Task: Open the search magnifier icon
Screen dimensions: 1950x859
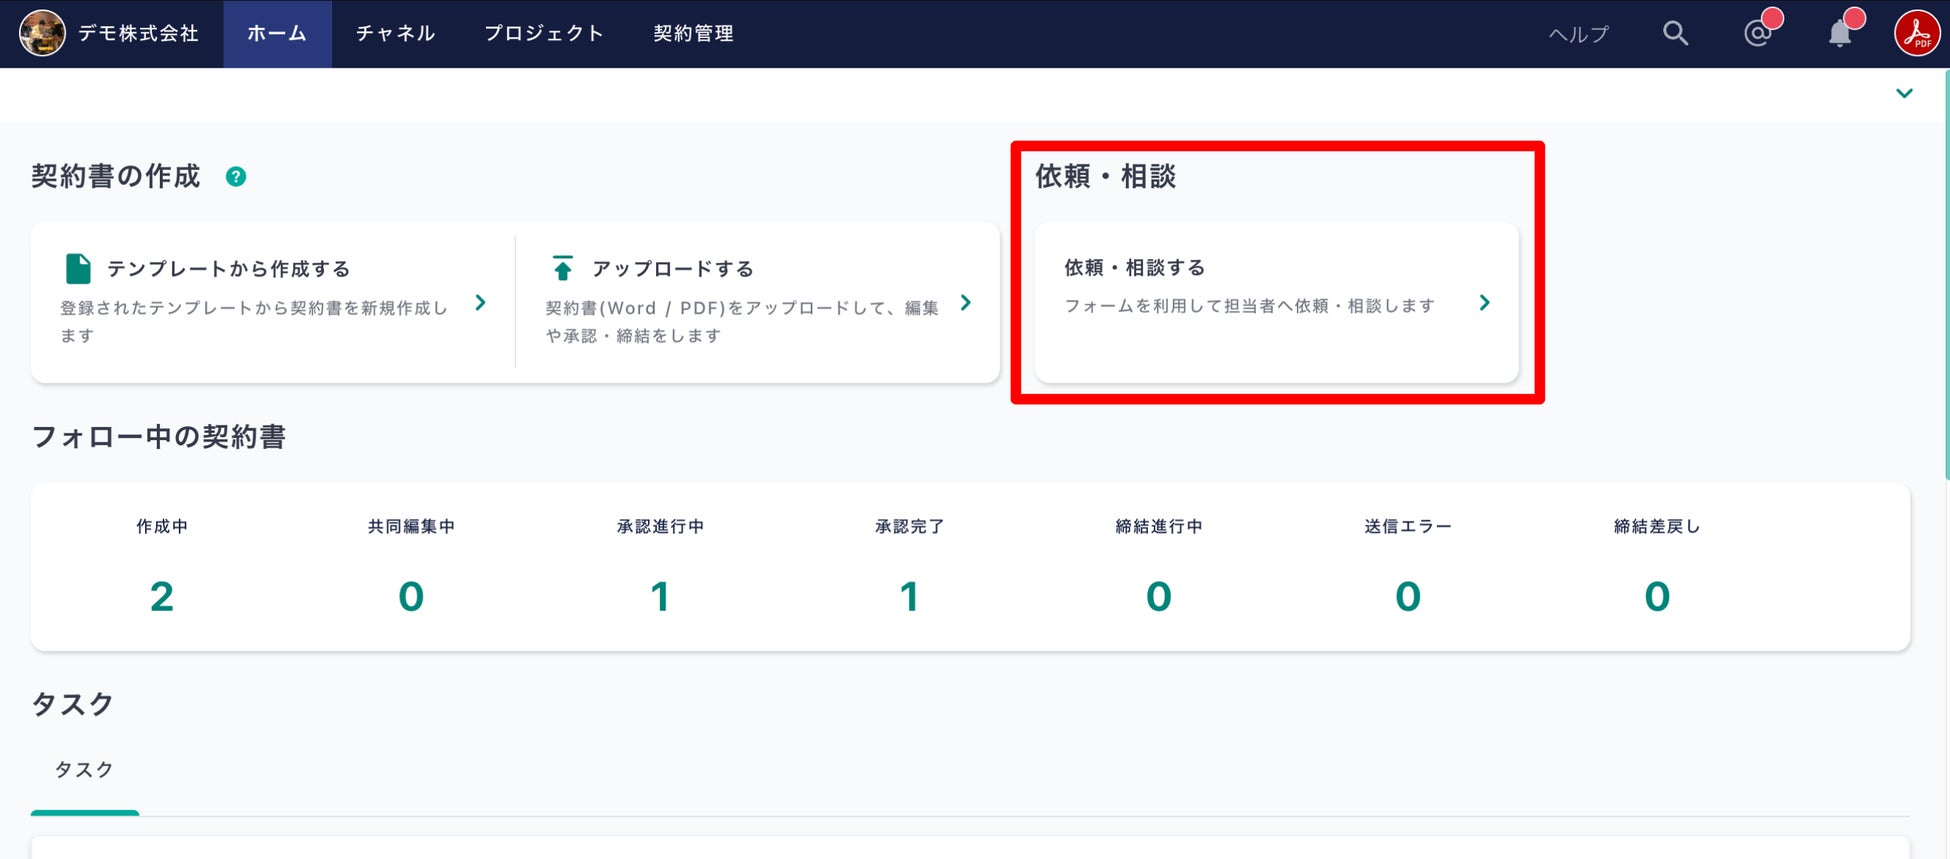Action: 1676,33
